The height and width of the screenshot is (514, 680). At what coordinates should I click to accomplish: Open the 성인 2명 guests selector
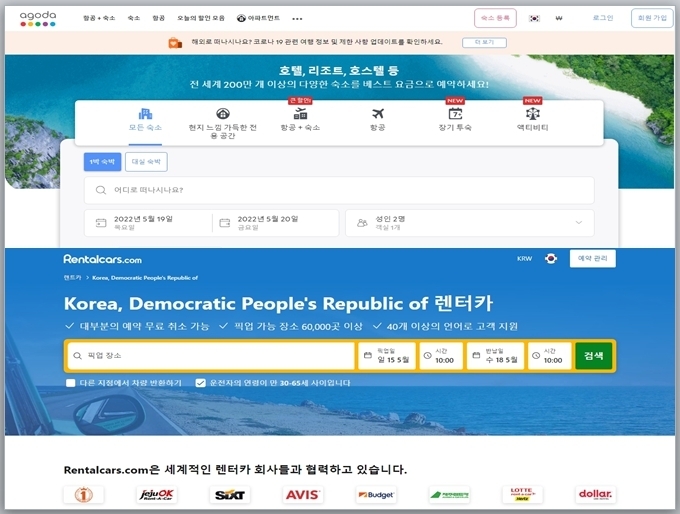click(470, 223)
